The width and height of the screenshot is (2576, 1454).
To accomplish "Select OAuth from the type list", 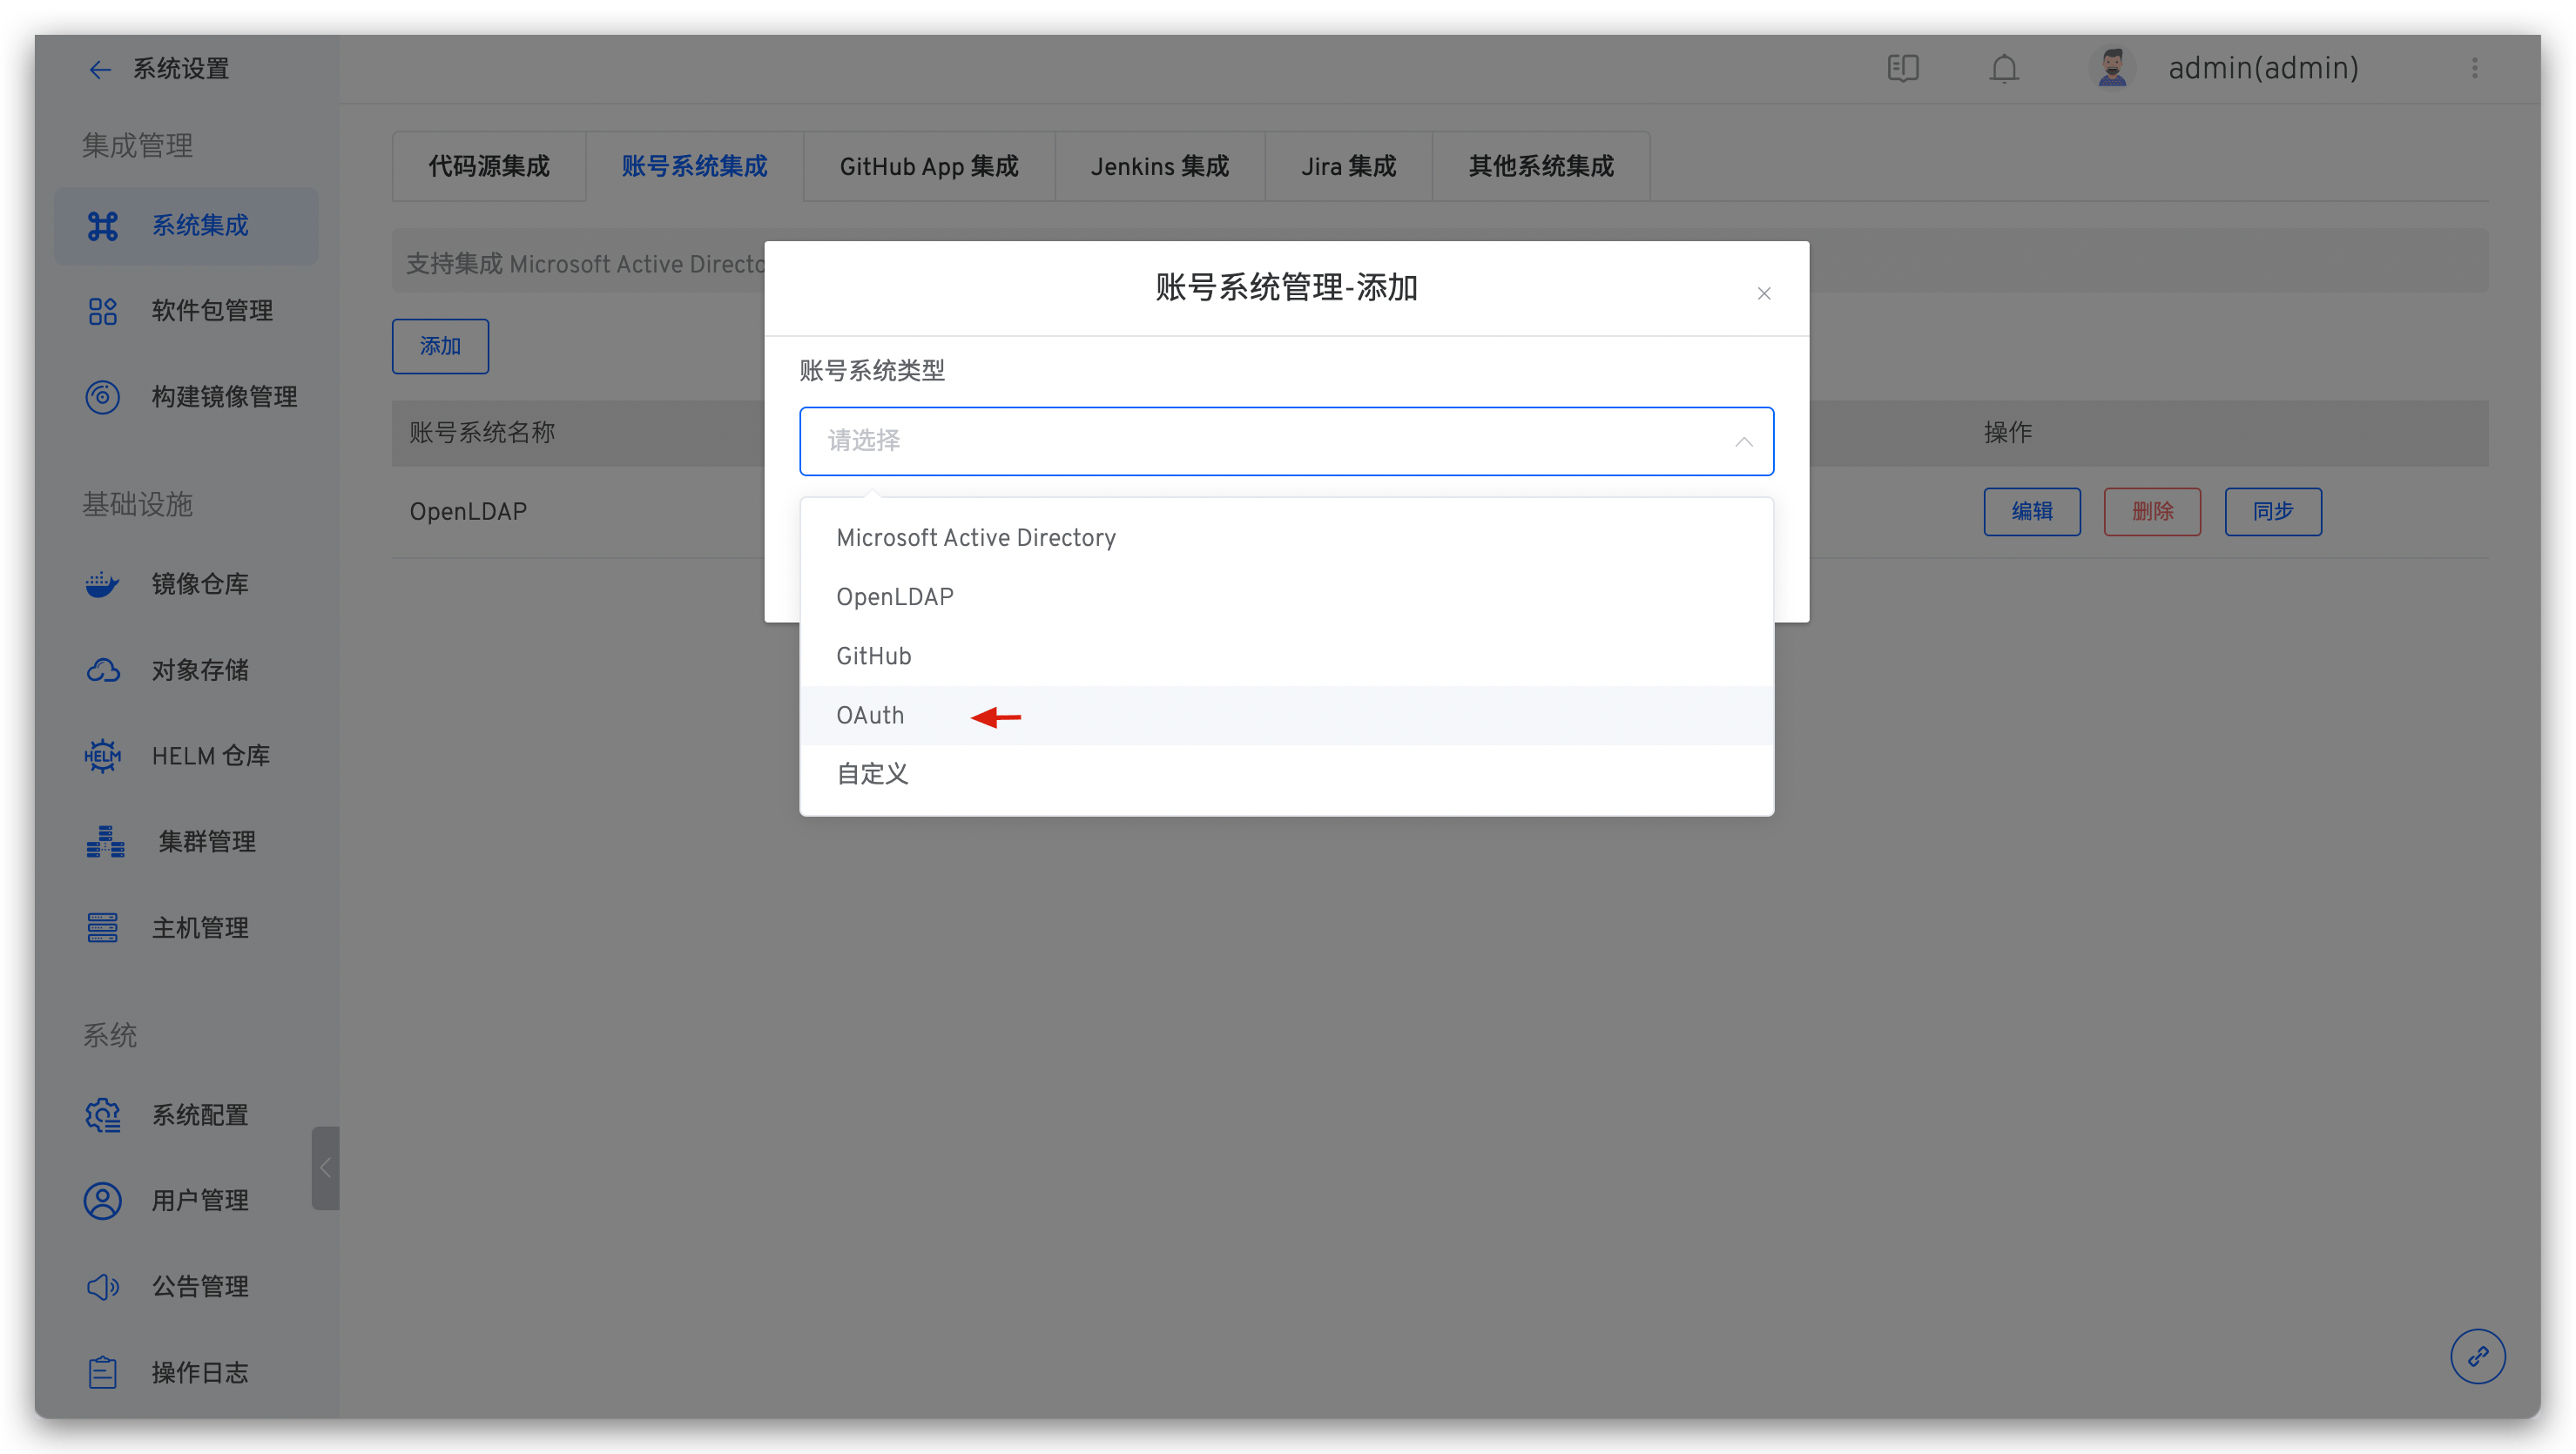I will coord(870,714).
